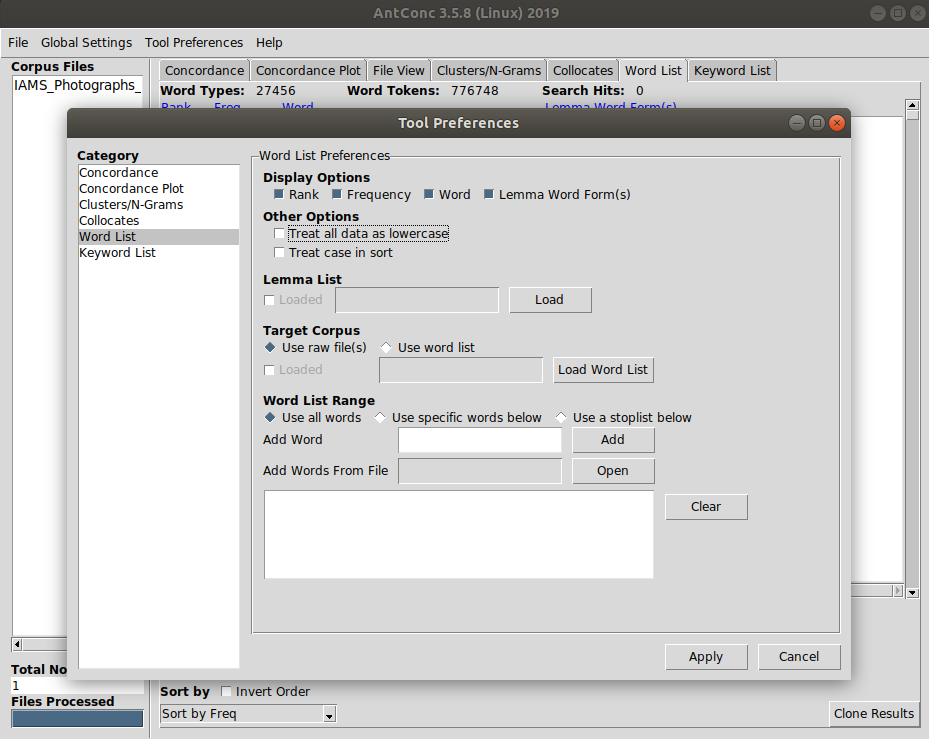Click Open to add words from file
This screenshot has width=929, height=739.
tap(613, 471)
